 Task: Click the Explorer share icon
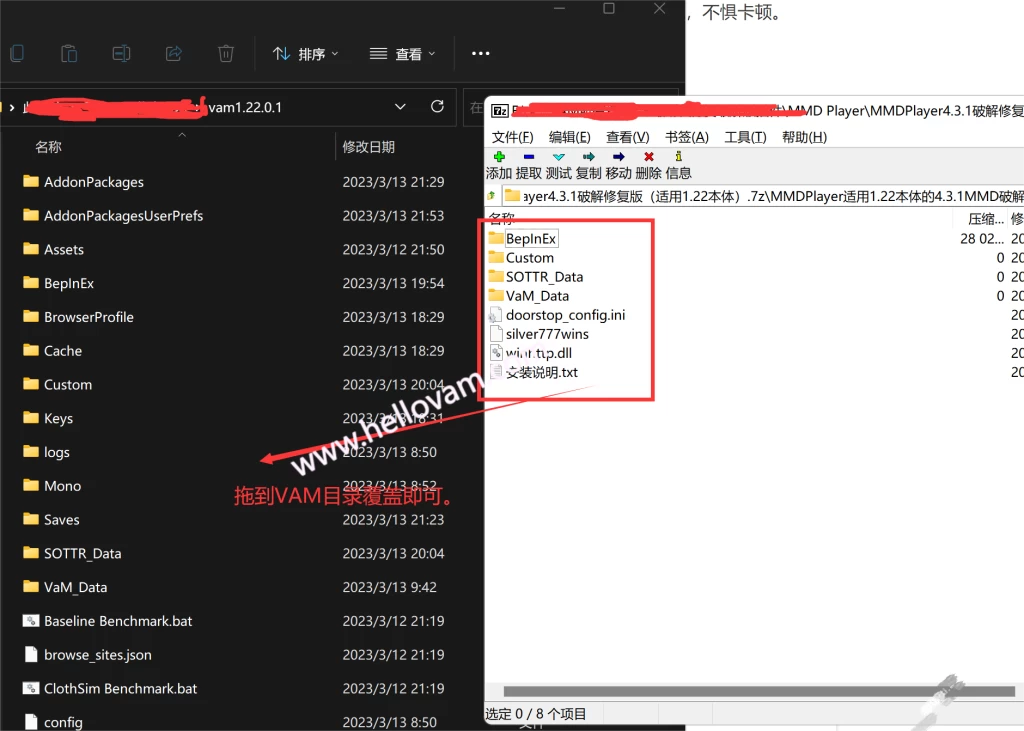click(x=174, y=54)
